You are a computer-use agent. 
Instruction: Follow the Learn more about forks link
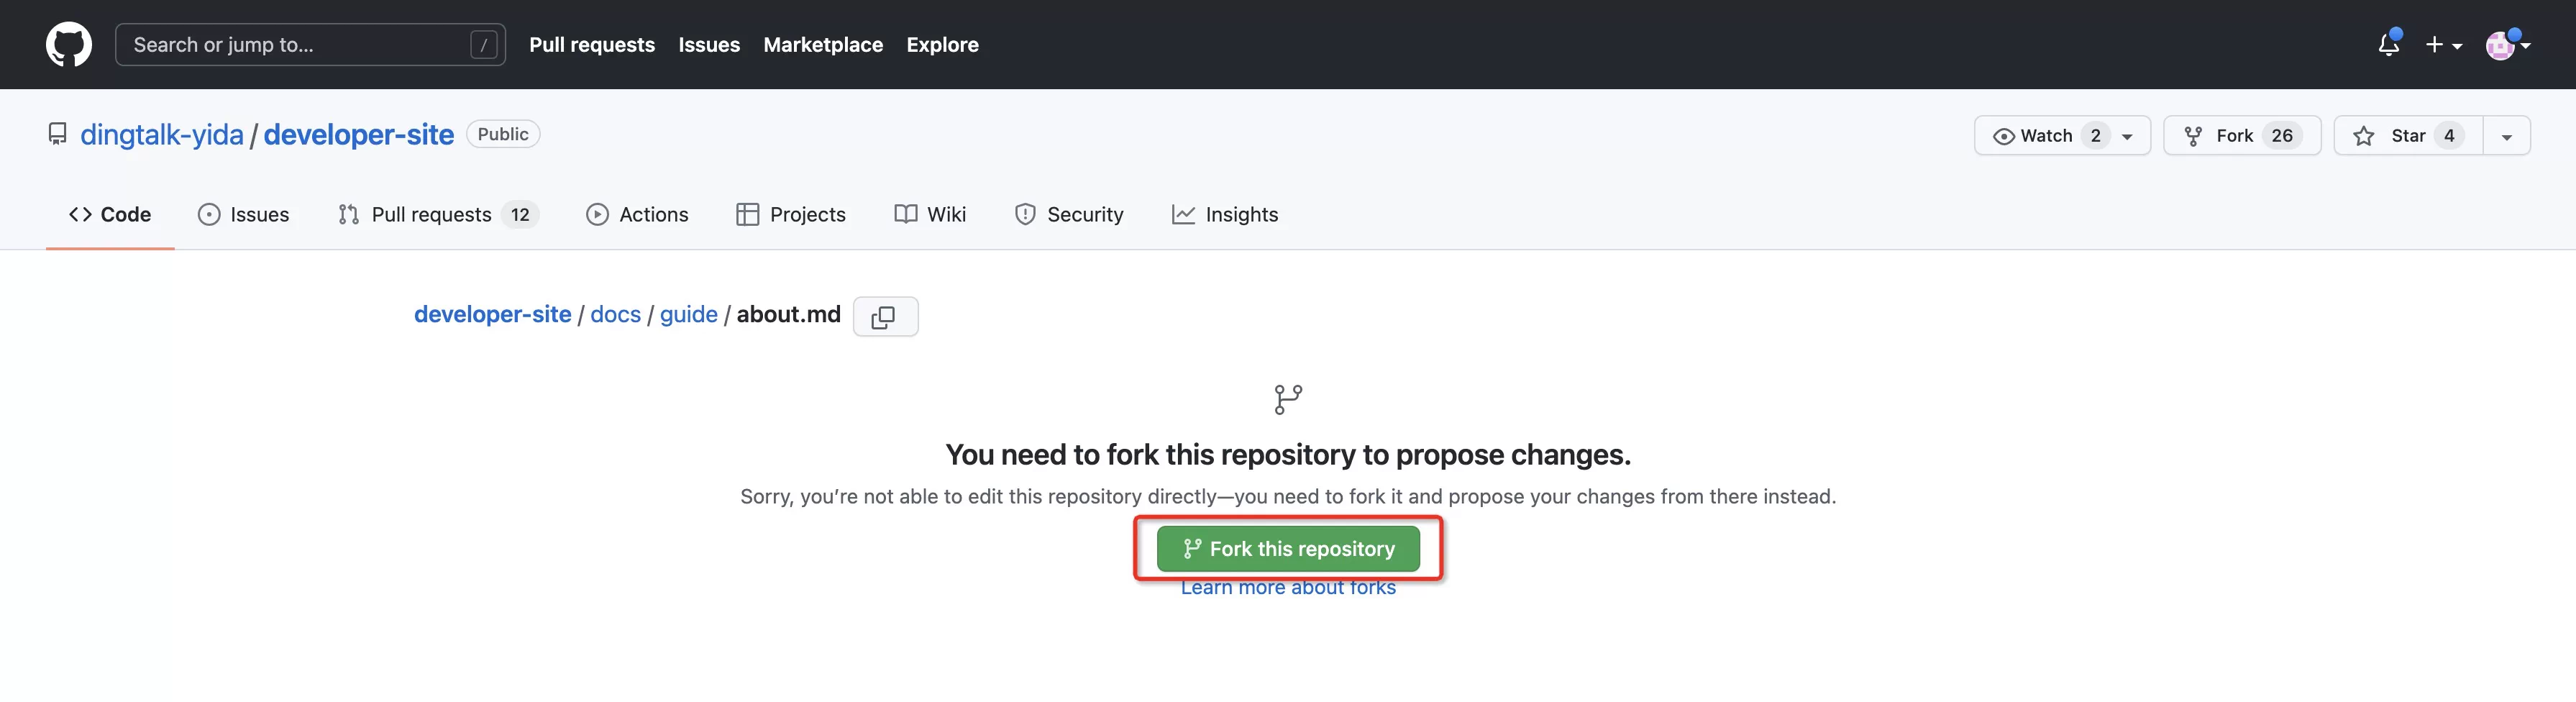pos(1288,589)
